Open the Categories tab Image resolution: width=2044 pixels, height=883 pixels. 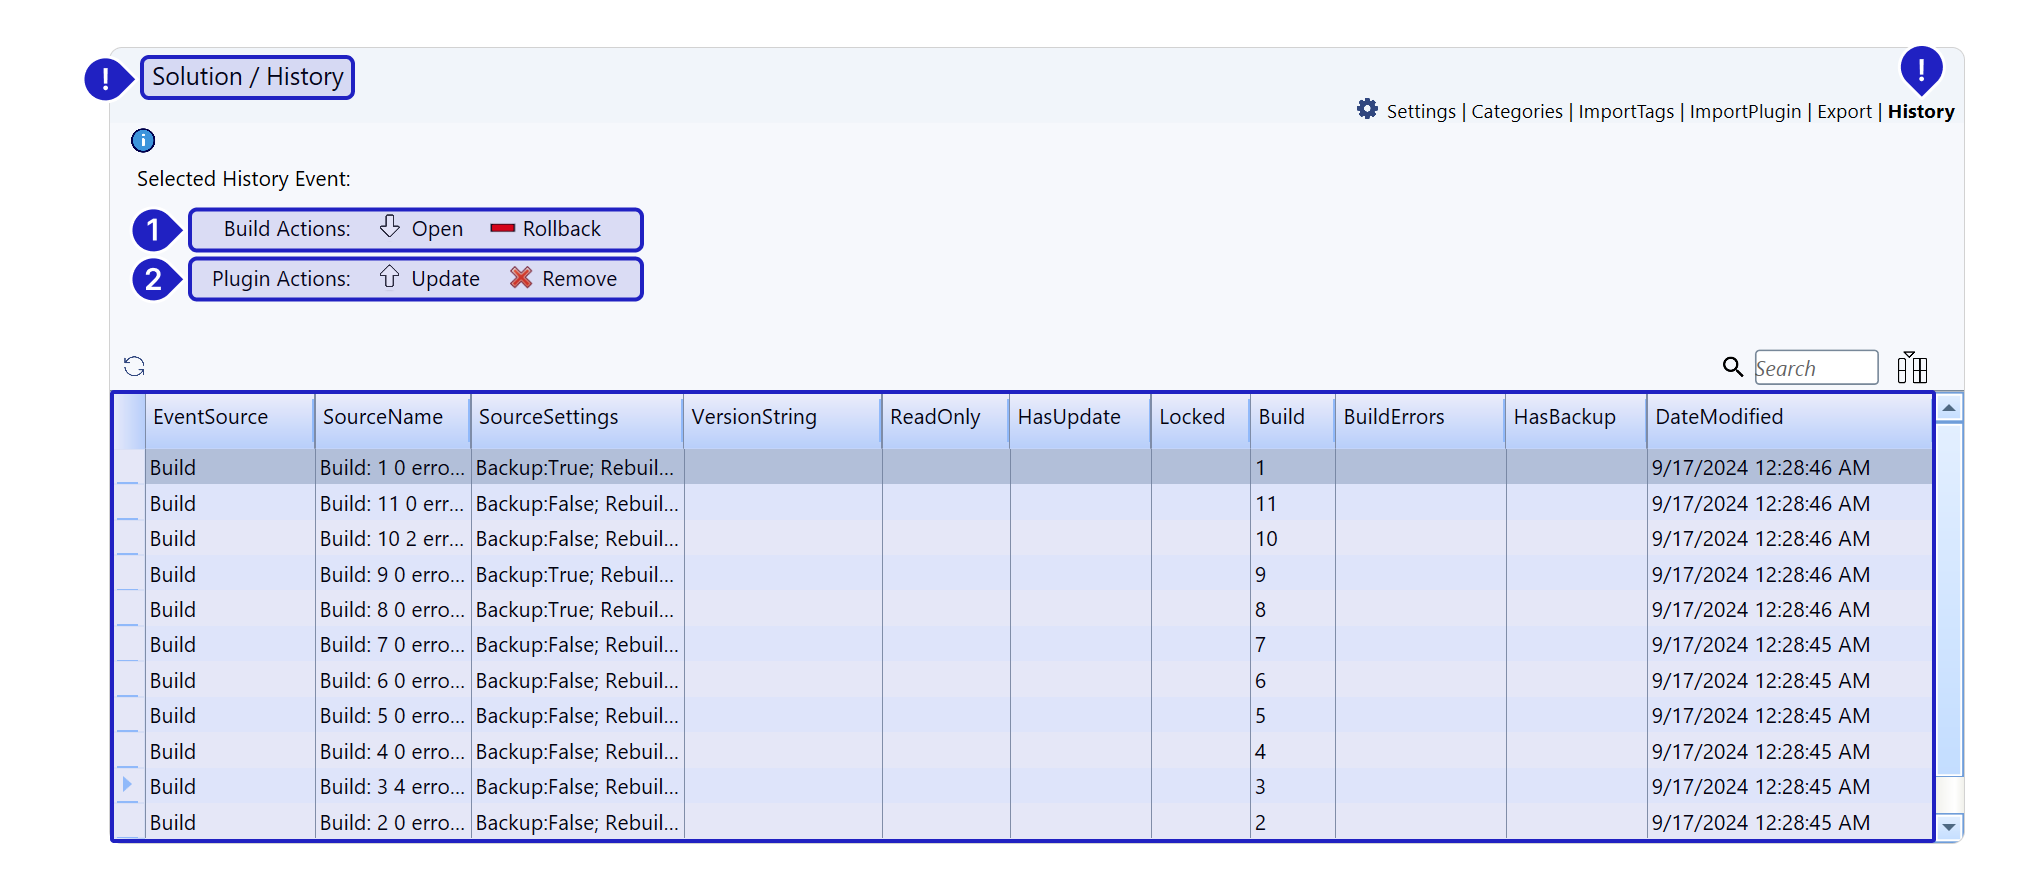coord(1516,112)
